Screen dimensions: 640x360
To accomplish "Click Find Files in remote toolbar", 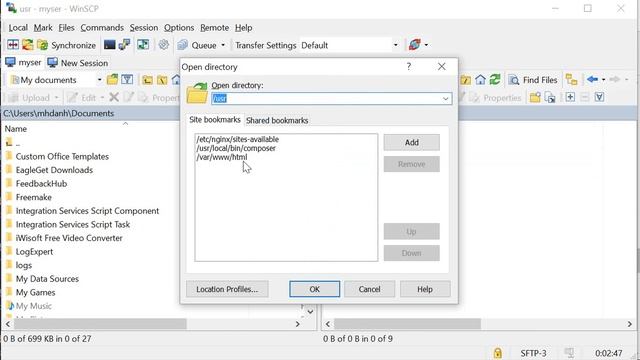I will tap(533, 80).
